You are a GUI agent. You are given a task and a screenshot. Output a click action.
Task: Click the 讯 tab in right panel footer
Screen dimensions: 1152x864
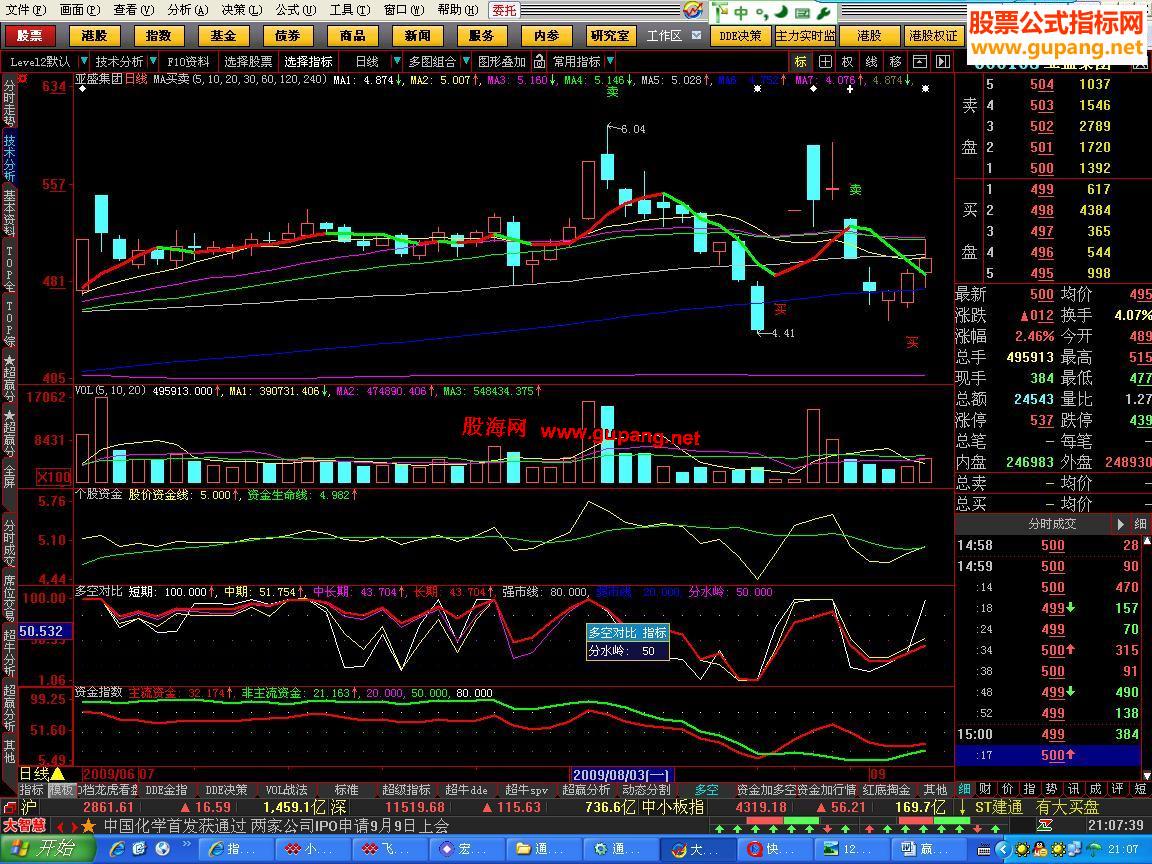coord(1073,789)
